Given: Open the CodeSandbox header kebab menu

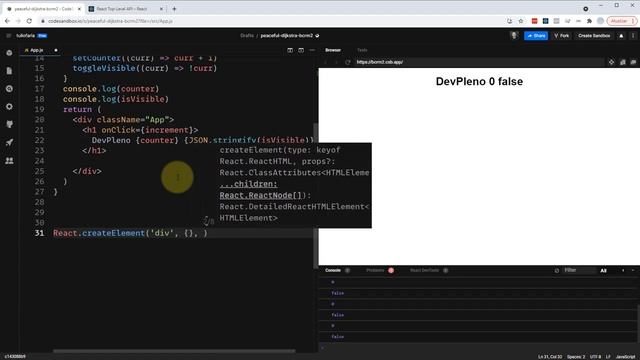Looking at the screenshot, I should (x=633, y=36).
